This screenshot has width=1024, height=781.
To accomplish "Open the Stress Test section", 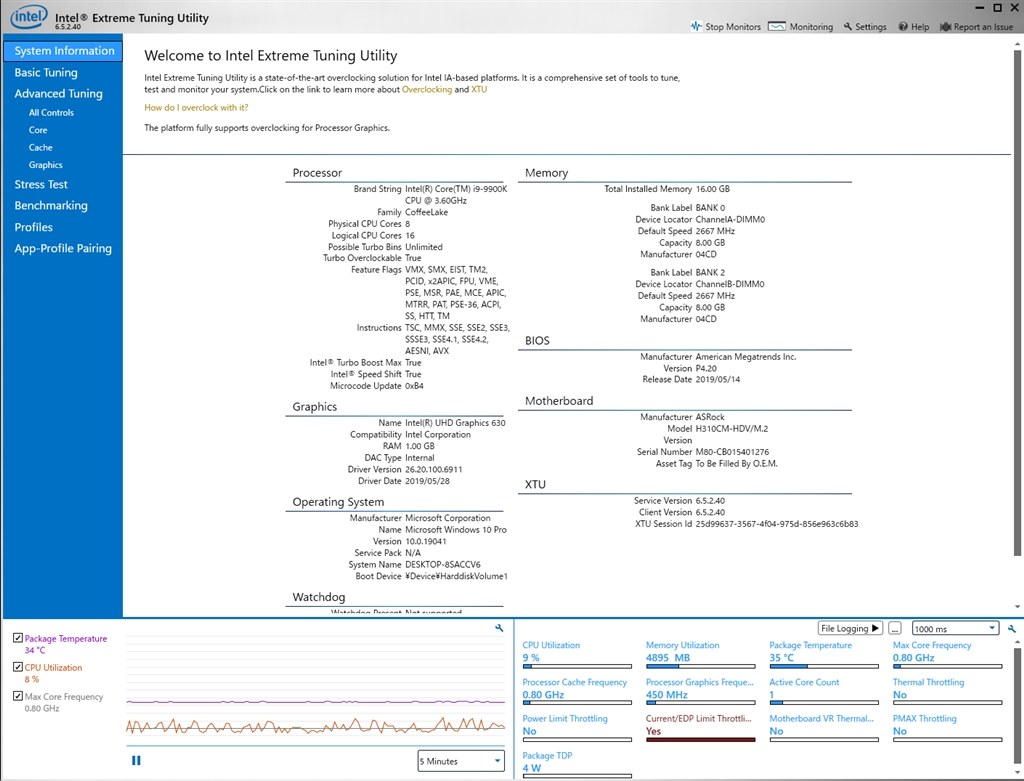I will pyautogui.click(x=41, y=184).
